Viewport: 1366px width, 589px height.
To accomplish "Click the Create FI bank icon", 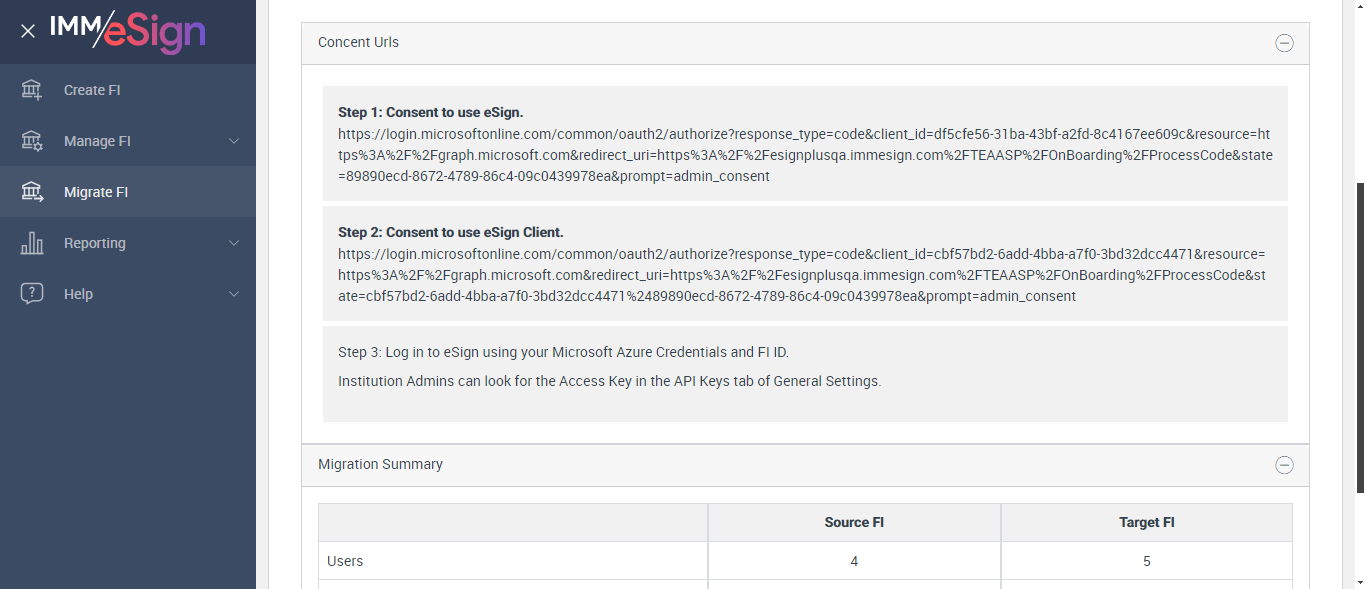I will coord(32,90).
